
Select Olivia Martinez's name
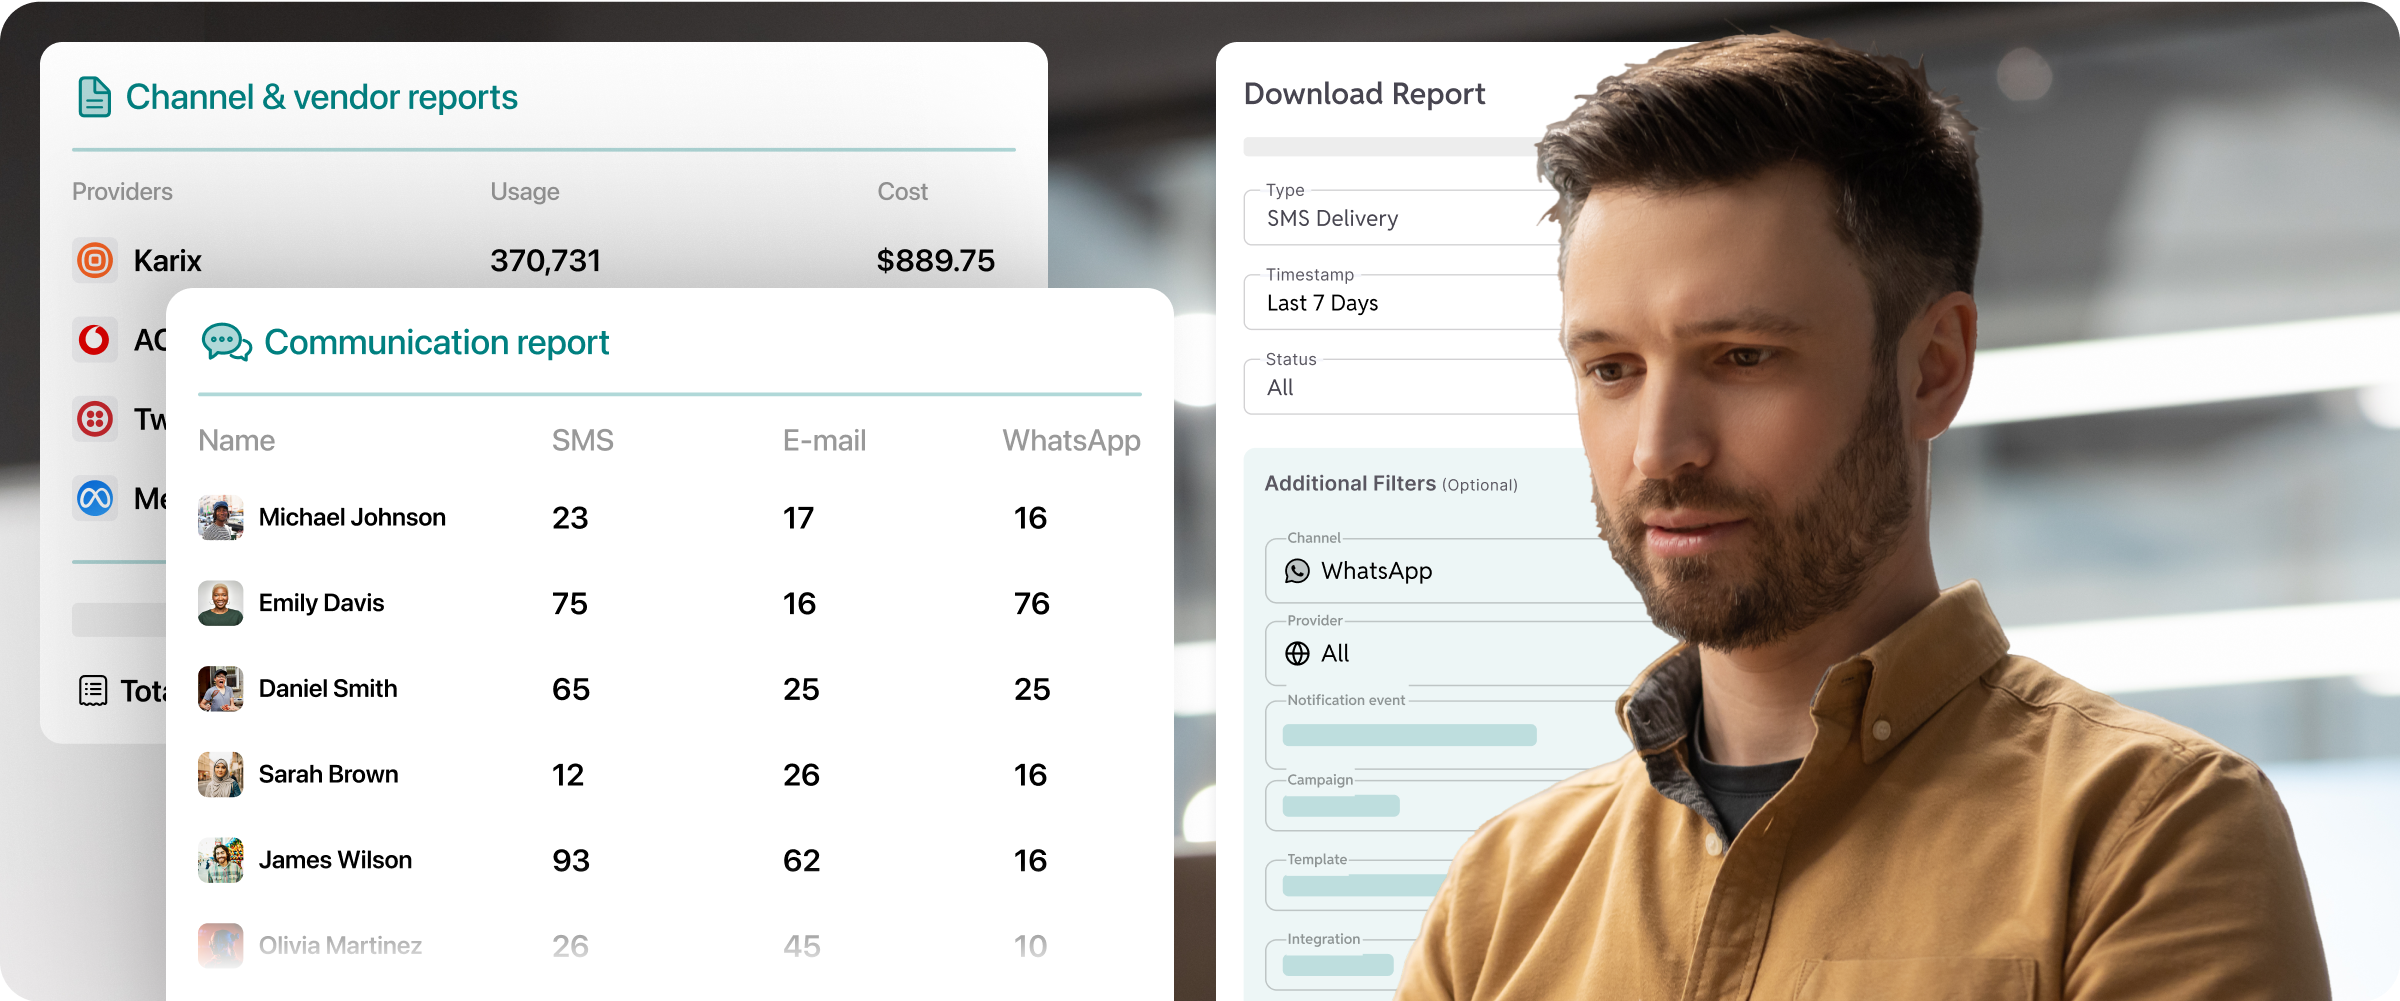[x=340, y=946]
